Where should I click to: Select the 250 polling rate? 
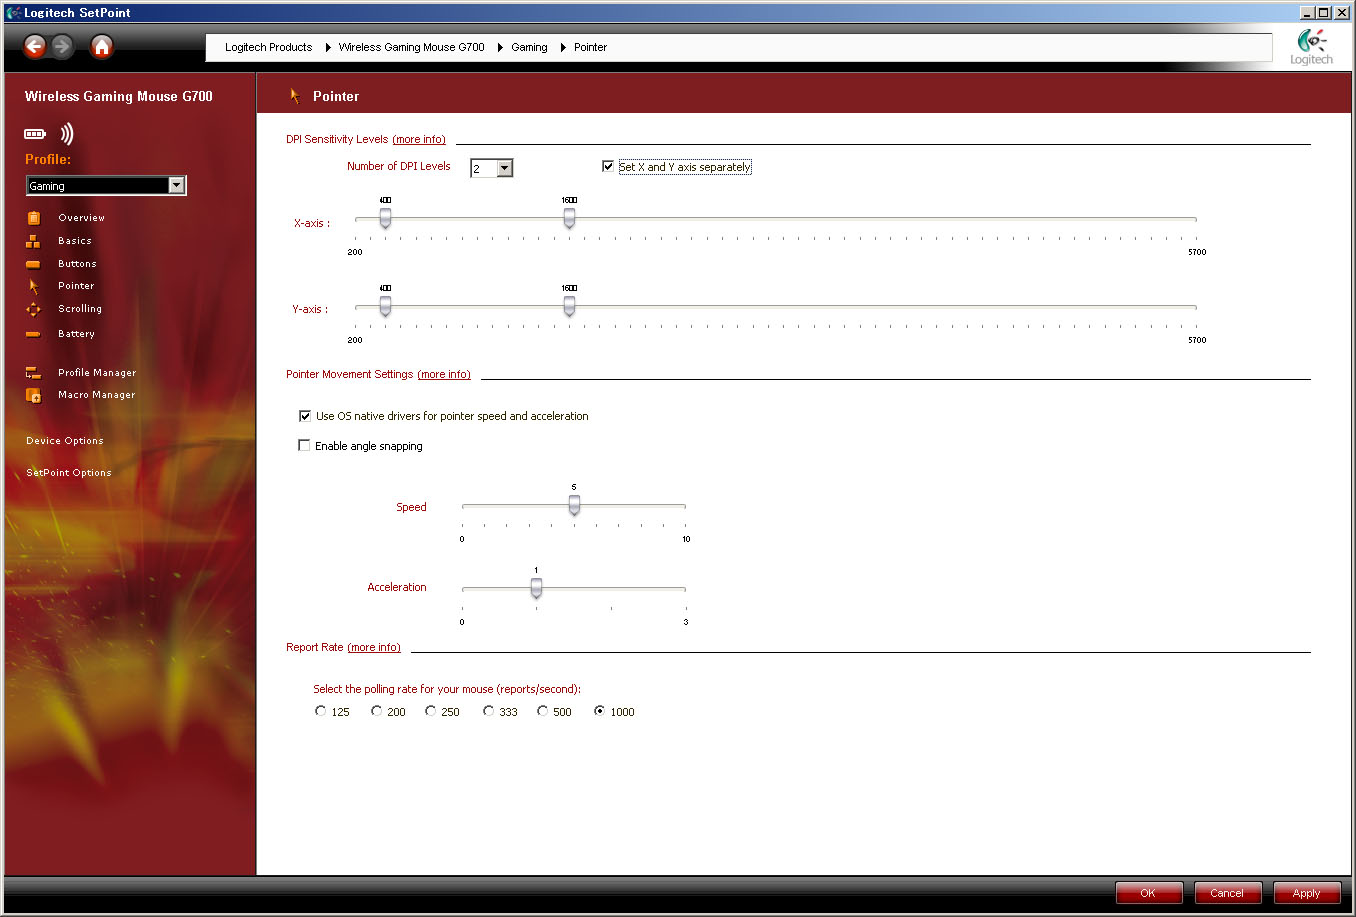(x=430, y=711)
